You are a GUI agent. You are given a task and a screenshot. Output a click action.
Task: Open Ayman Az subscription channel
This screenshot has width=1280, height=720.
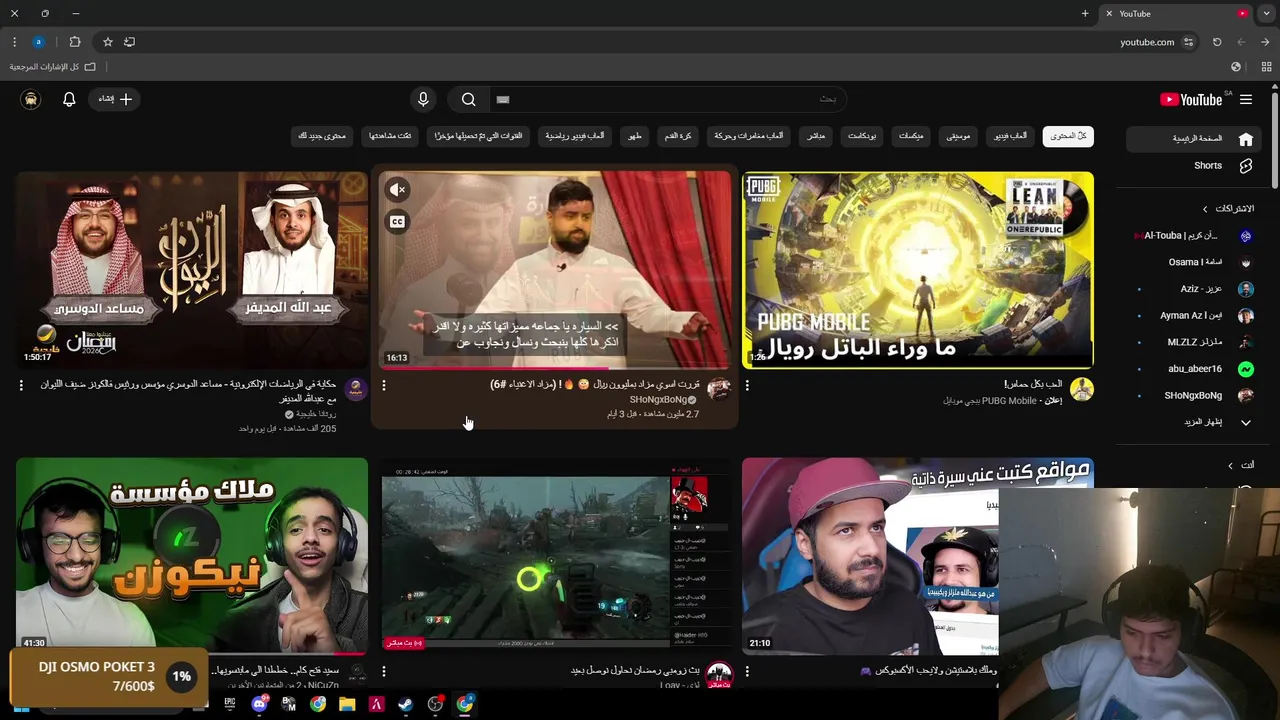tap(1194, 316)
